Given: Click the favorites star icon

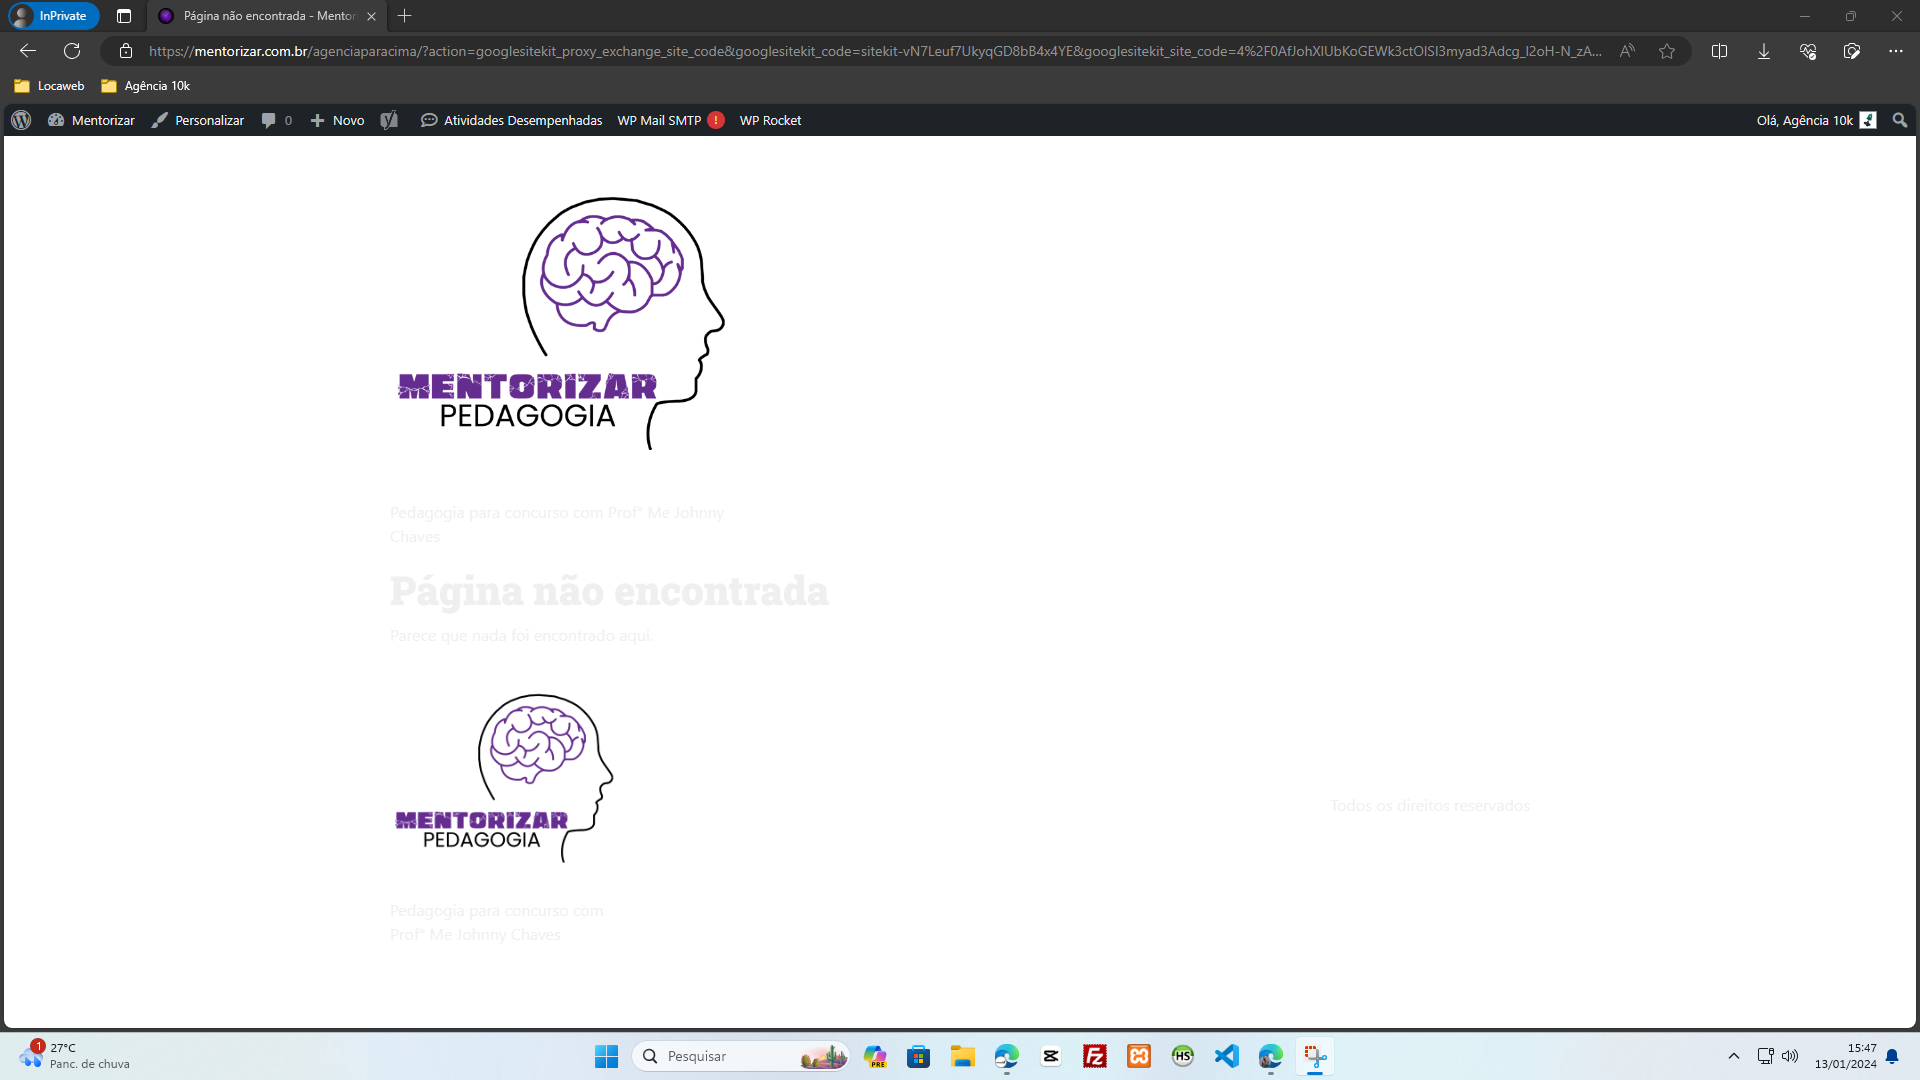Looking at the screenshot, I should pos(1667,51).
